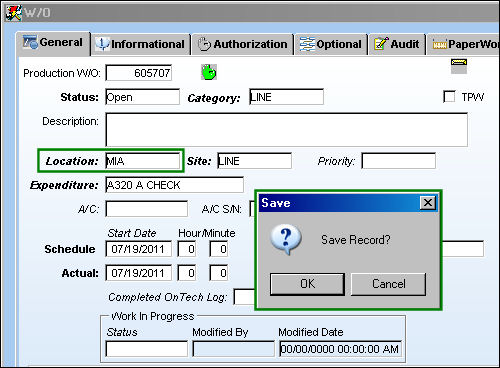
Task: Switch to the General tab
Action: click(53, 43)
